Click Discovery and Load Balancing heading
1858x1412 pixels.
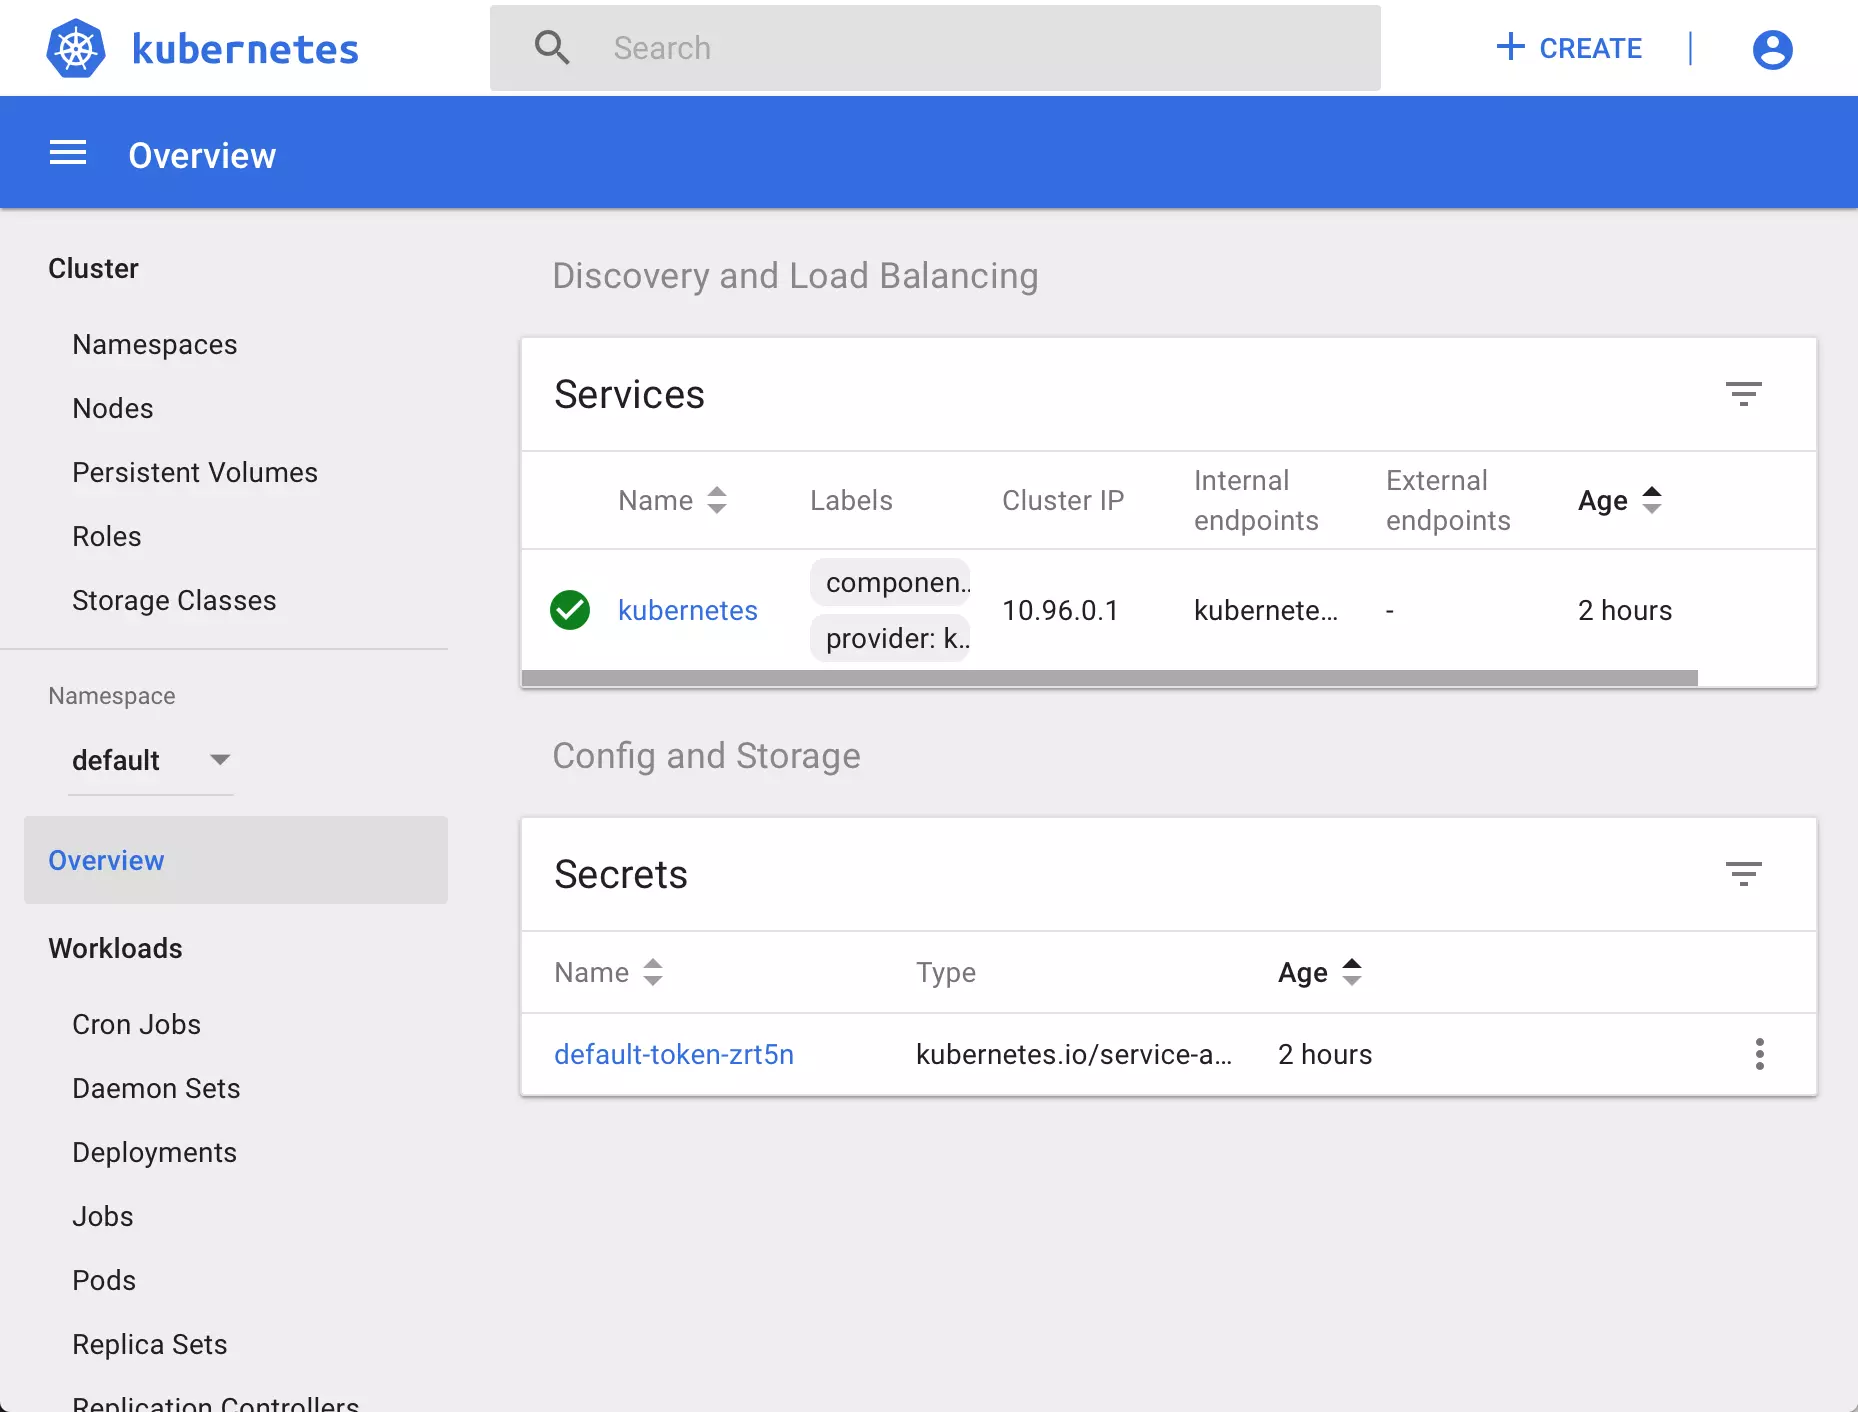tap(795, 275)
